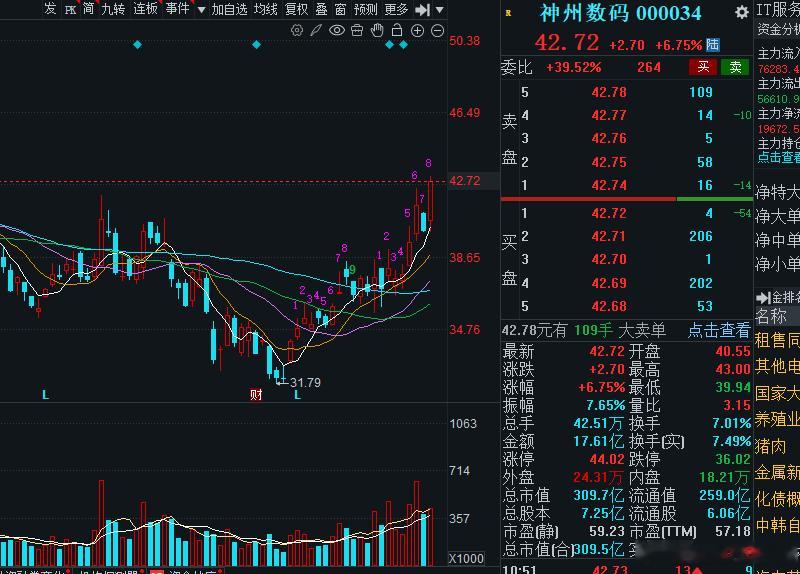Expand dropdown arrow at toolbar end
The image size is (800, 574).
pos(440,10)
